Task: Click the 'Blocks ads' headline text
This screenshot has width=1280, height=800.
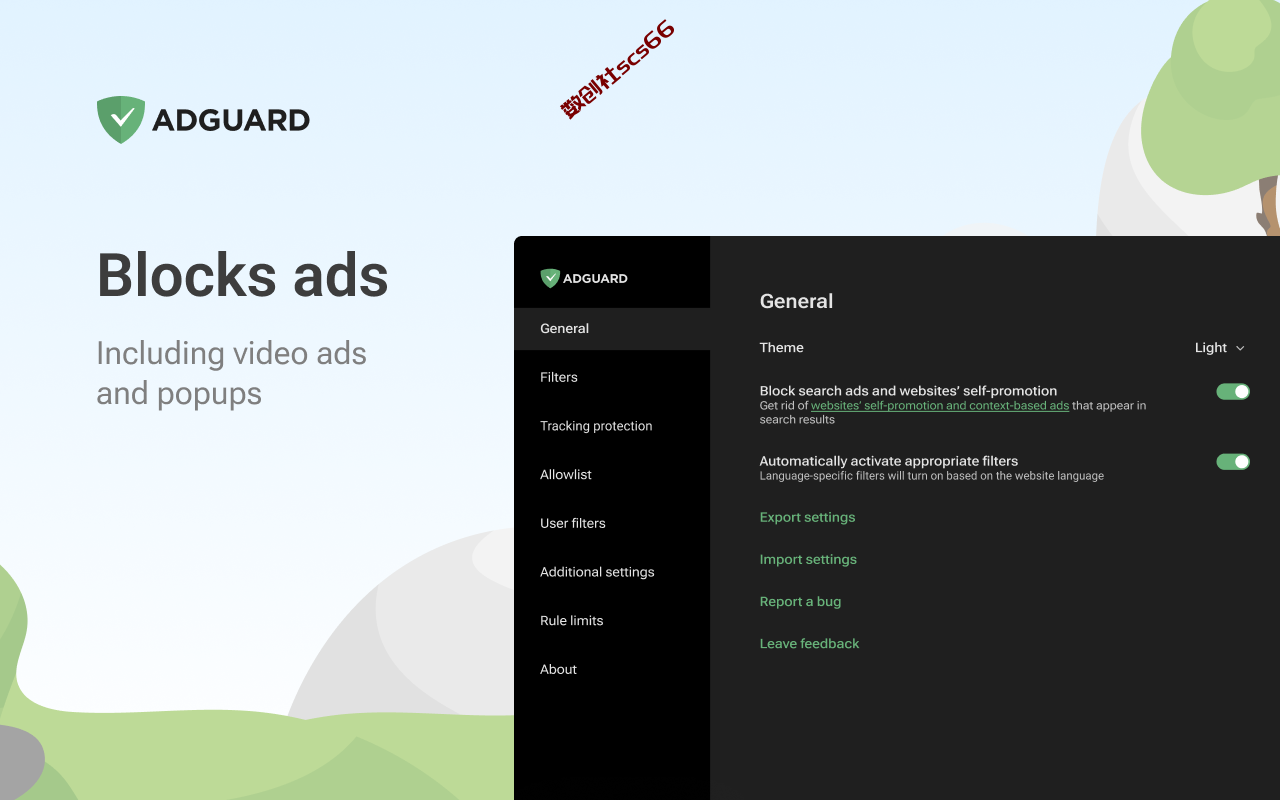Action: tap(242, 275)
